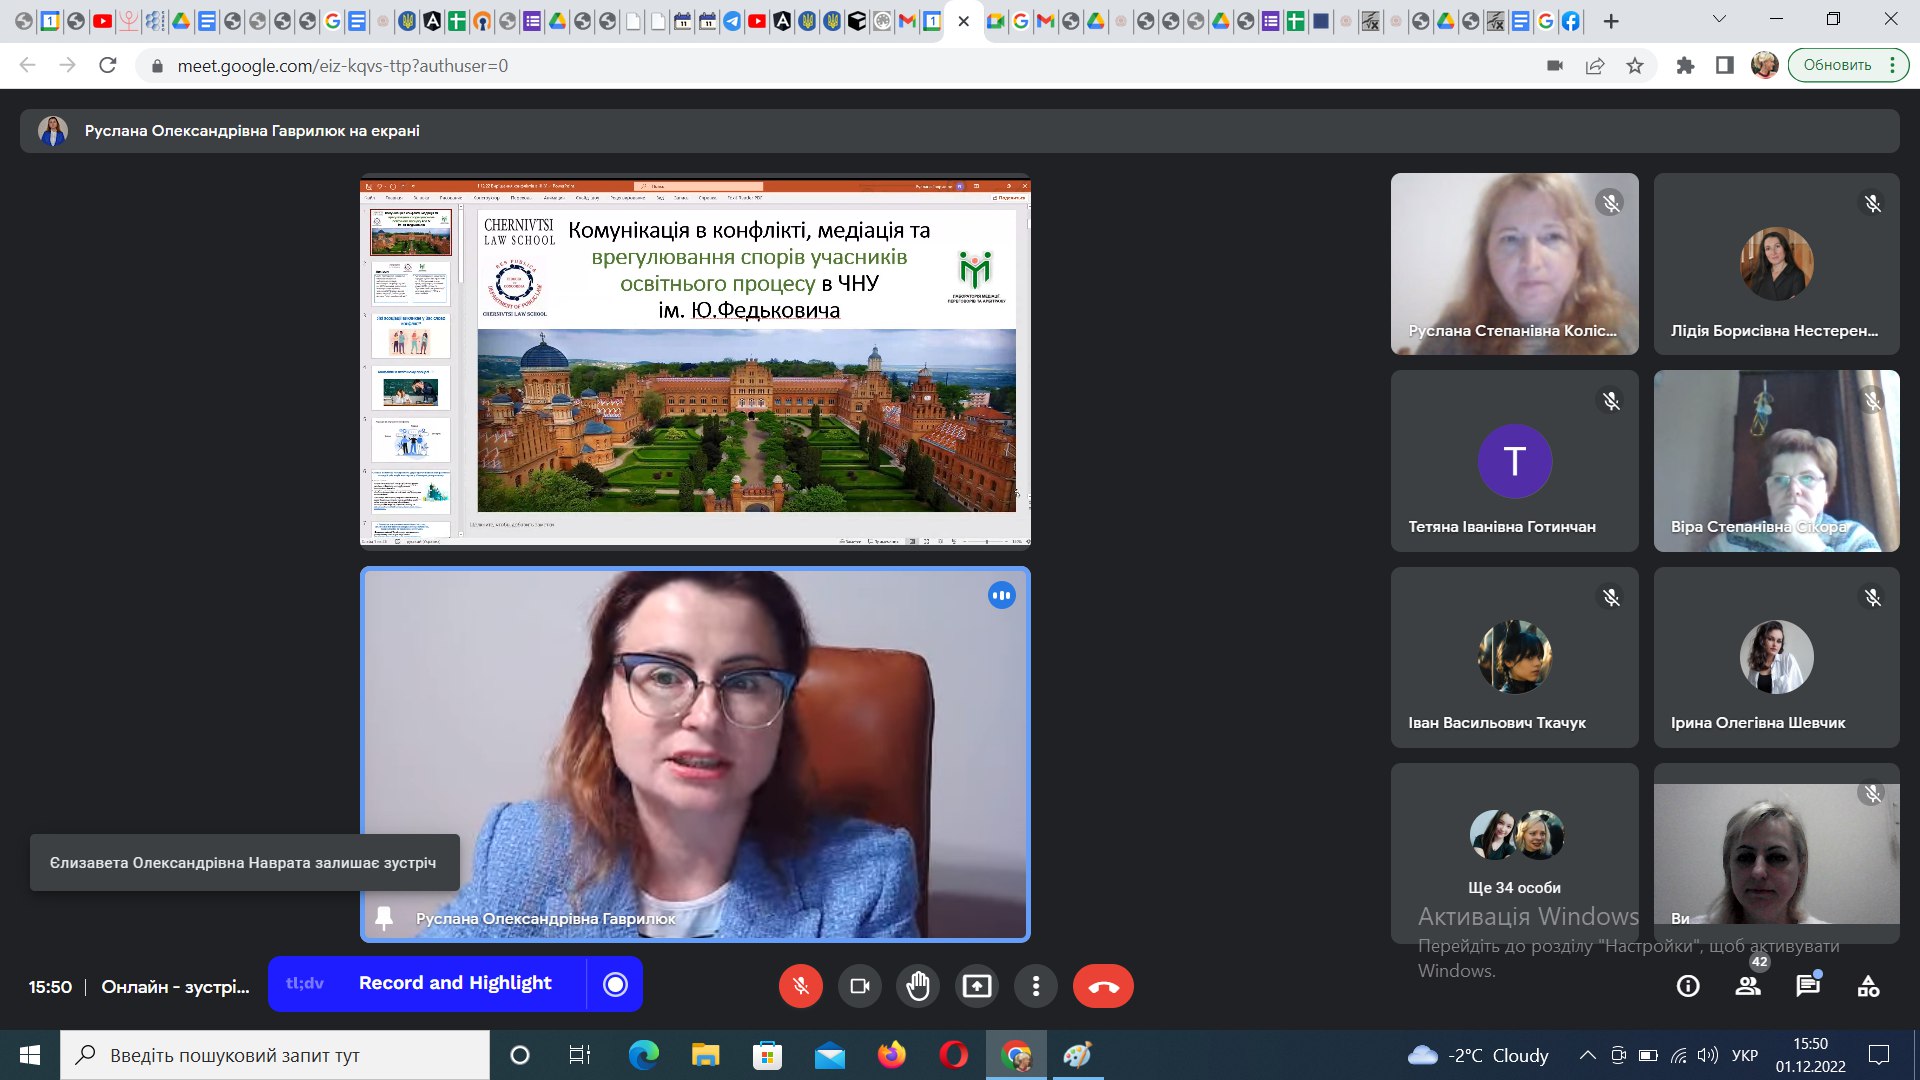Open the -2°C Cloudy weather widget
Image resolution: width=1920 pixels, height=1080 pixels.
1478,1055
